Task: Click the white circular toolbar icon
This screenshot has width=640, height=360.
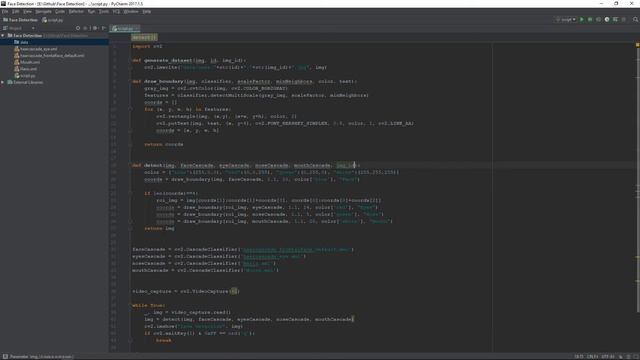Action: (607, 20)
